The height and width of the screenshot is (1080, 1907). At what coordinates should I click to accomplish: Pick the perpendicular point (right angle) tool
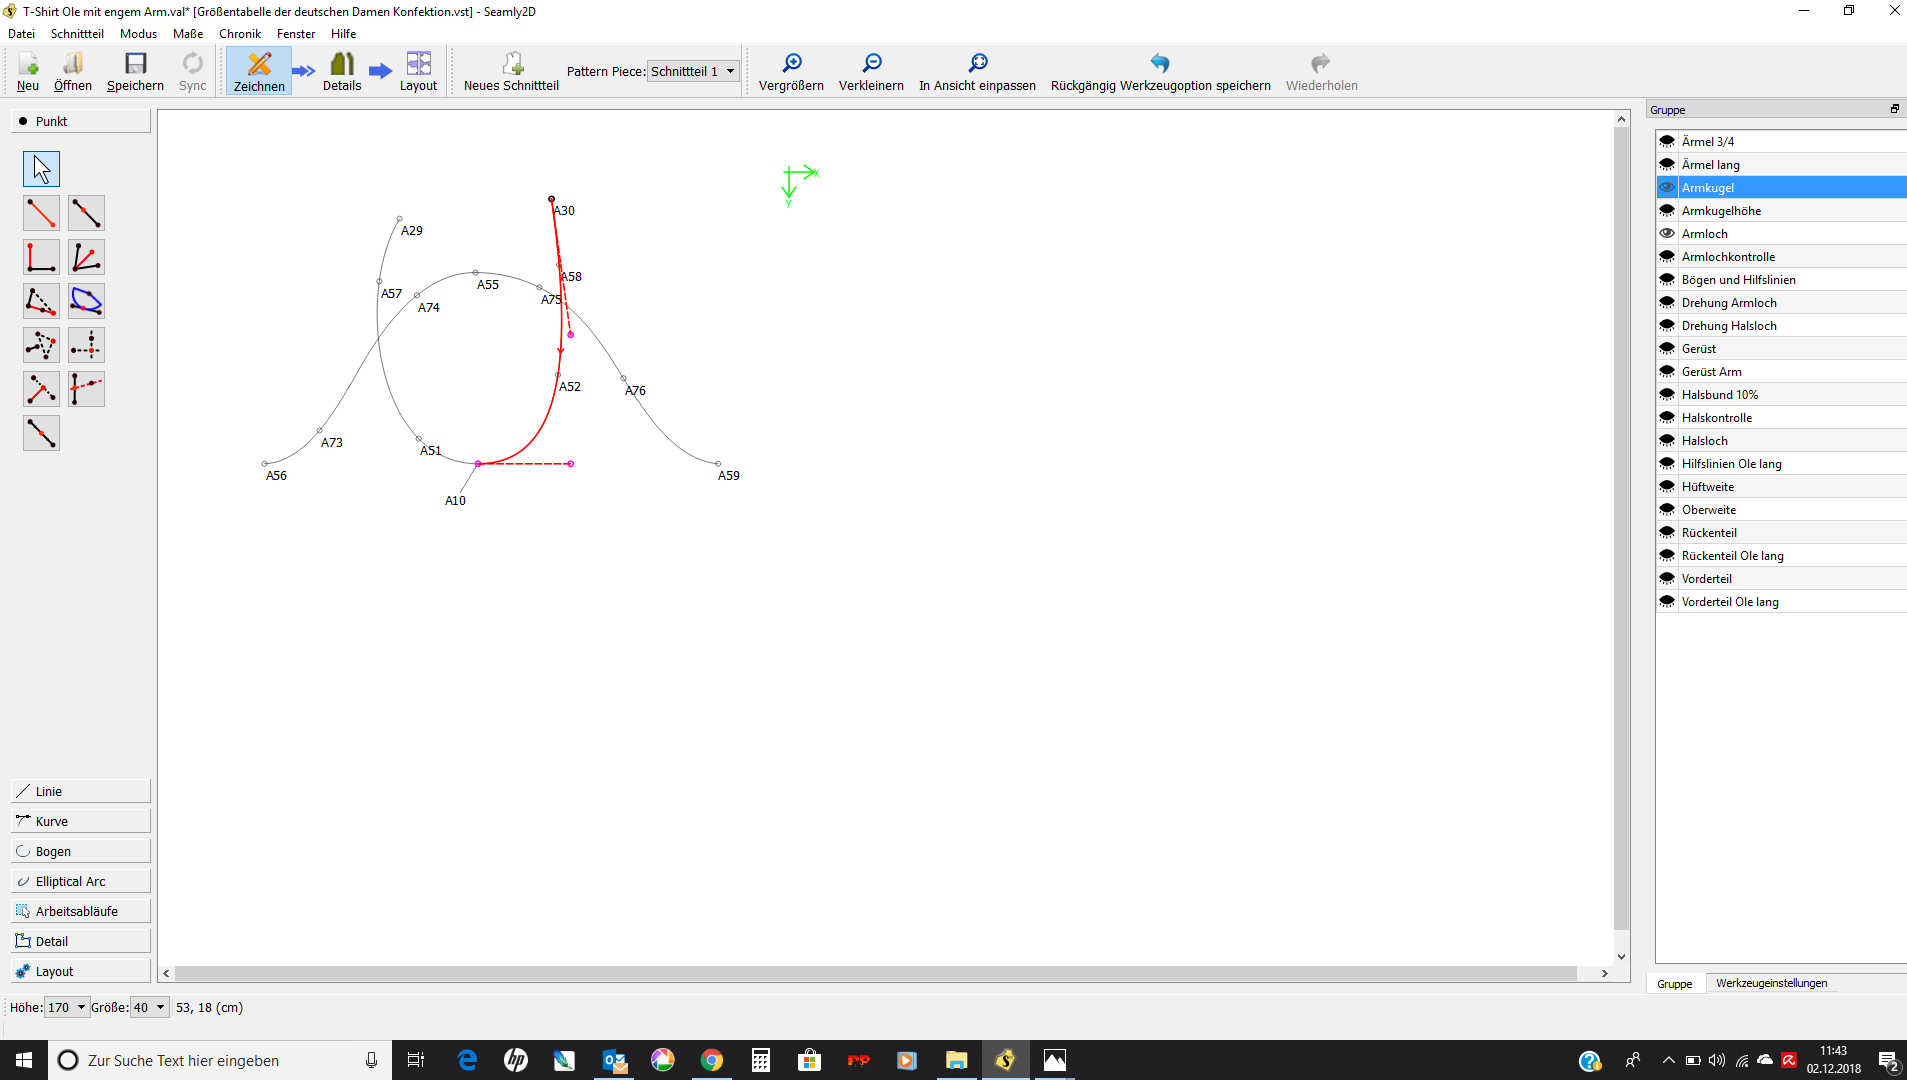[41, 257]
